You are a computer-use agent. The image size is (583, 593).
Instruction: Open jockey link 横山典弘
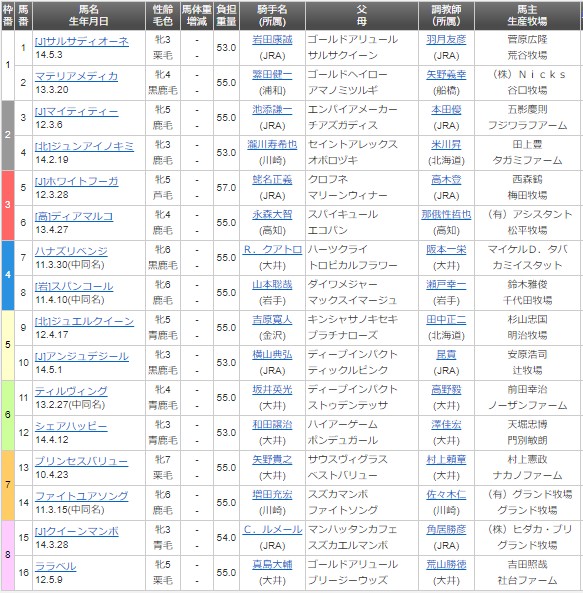pos(272,355)
